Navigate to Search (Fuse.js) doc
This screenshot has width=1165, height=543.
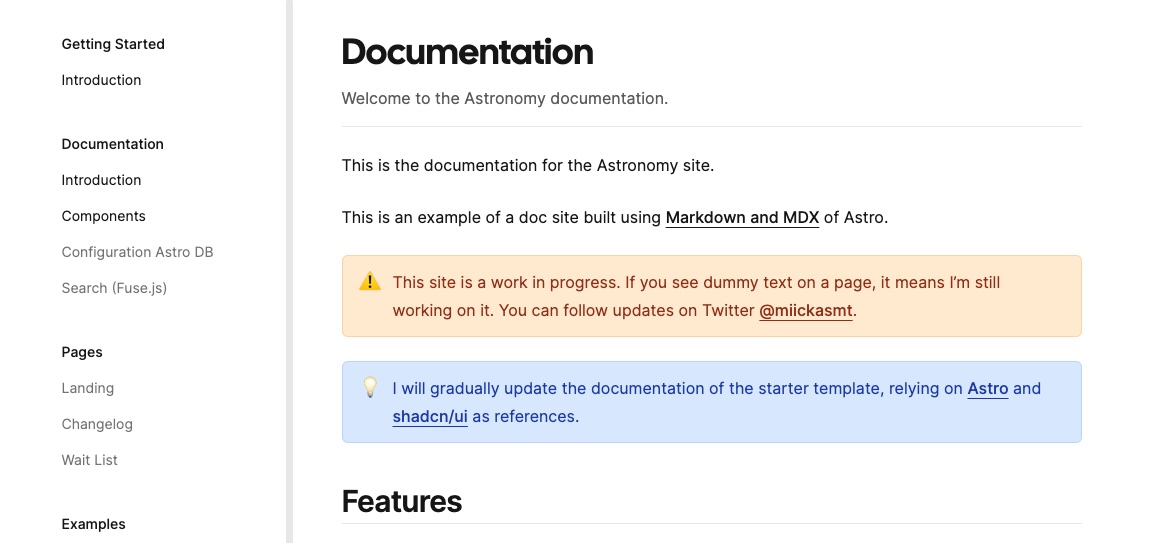click(114, 288)
